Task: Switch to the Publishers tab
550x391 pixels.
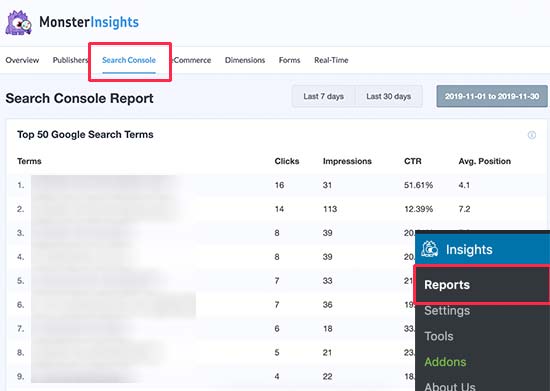Action: [x=70, y=60]
